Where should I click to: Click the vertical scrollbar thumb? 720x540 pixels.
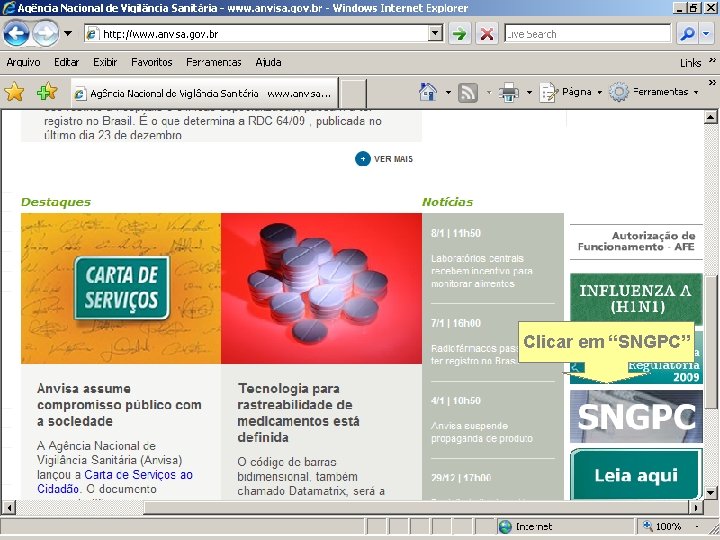coord(710,341)
